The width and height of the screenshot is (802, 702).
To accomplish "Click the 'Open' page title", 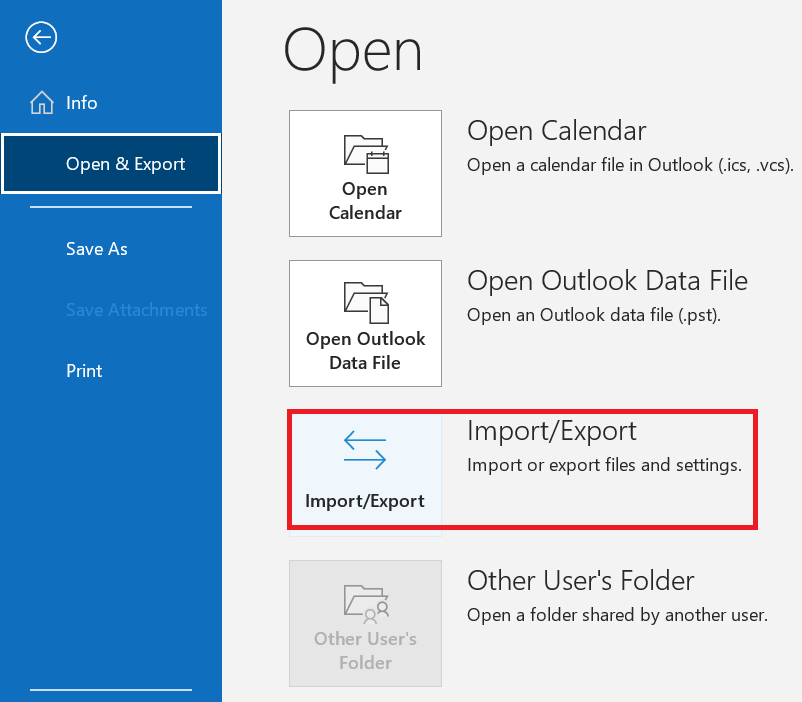I will pyautogui.click(x=353, y=53).
